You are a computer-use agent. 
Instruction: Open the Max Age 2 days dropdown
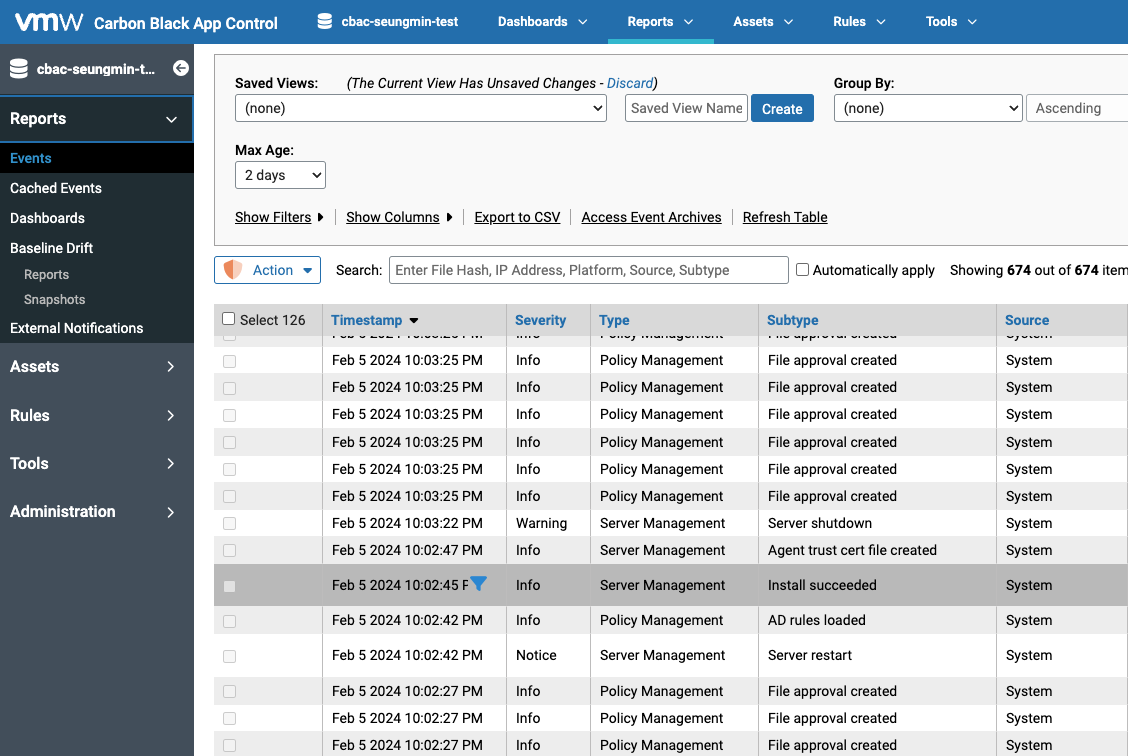tap(281, 175)
